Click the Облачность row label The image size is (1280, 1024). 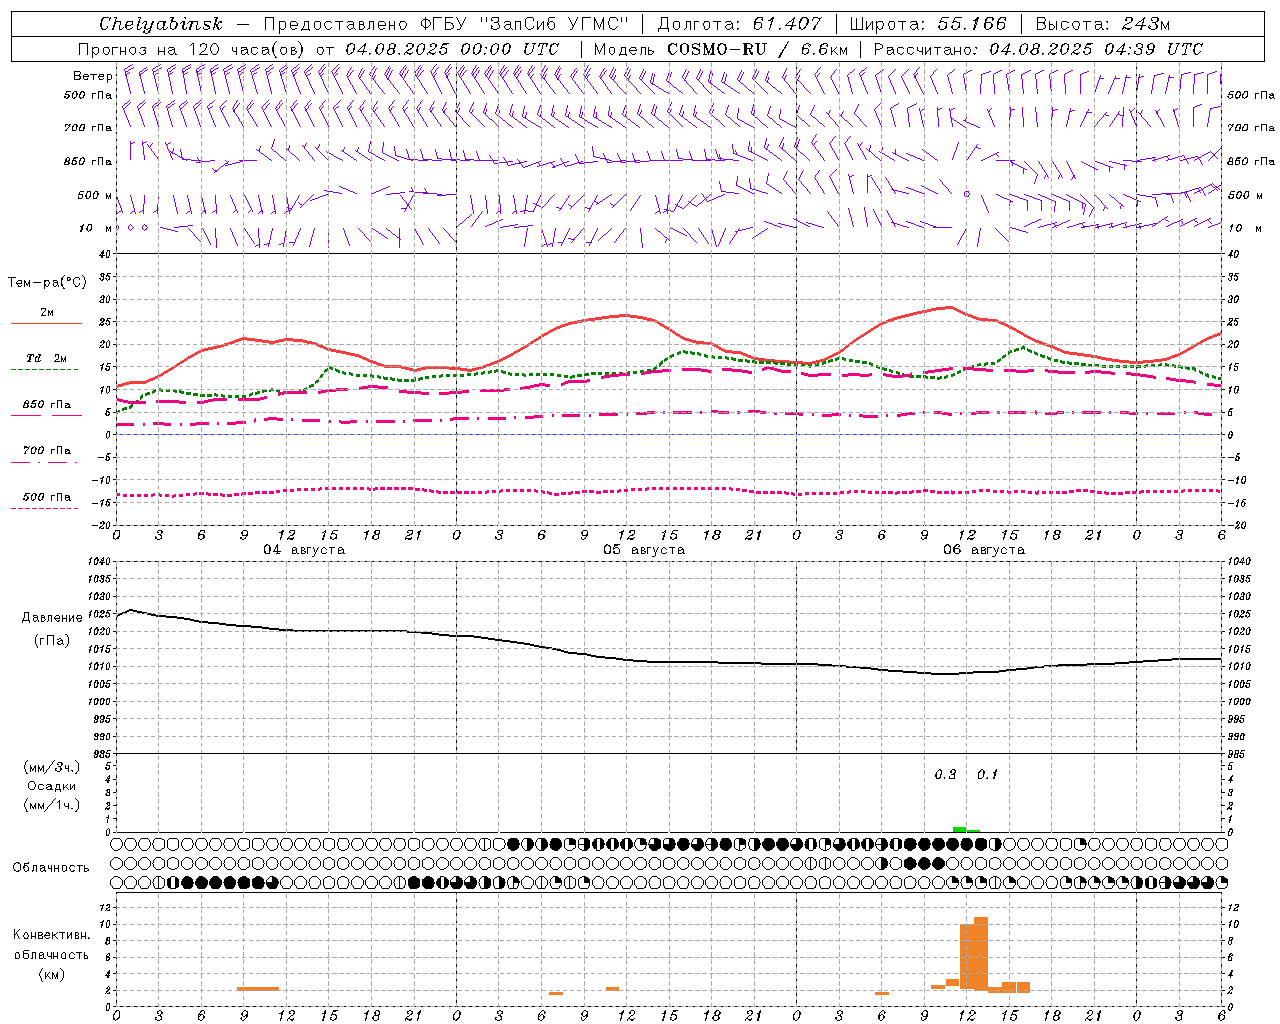(51, 867)
